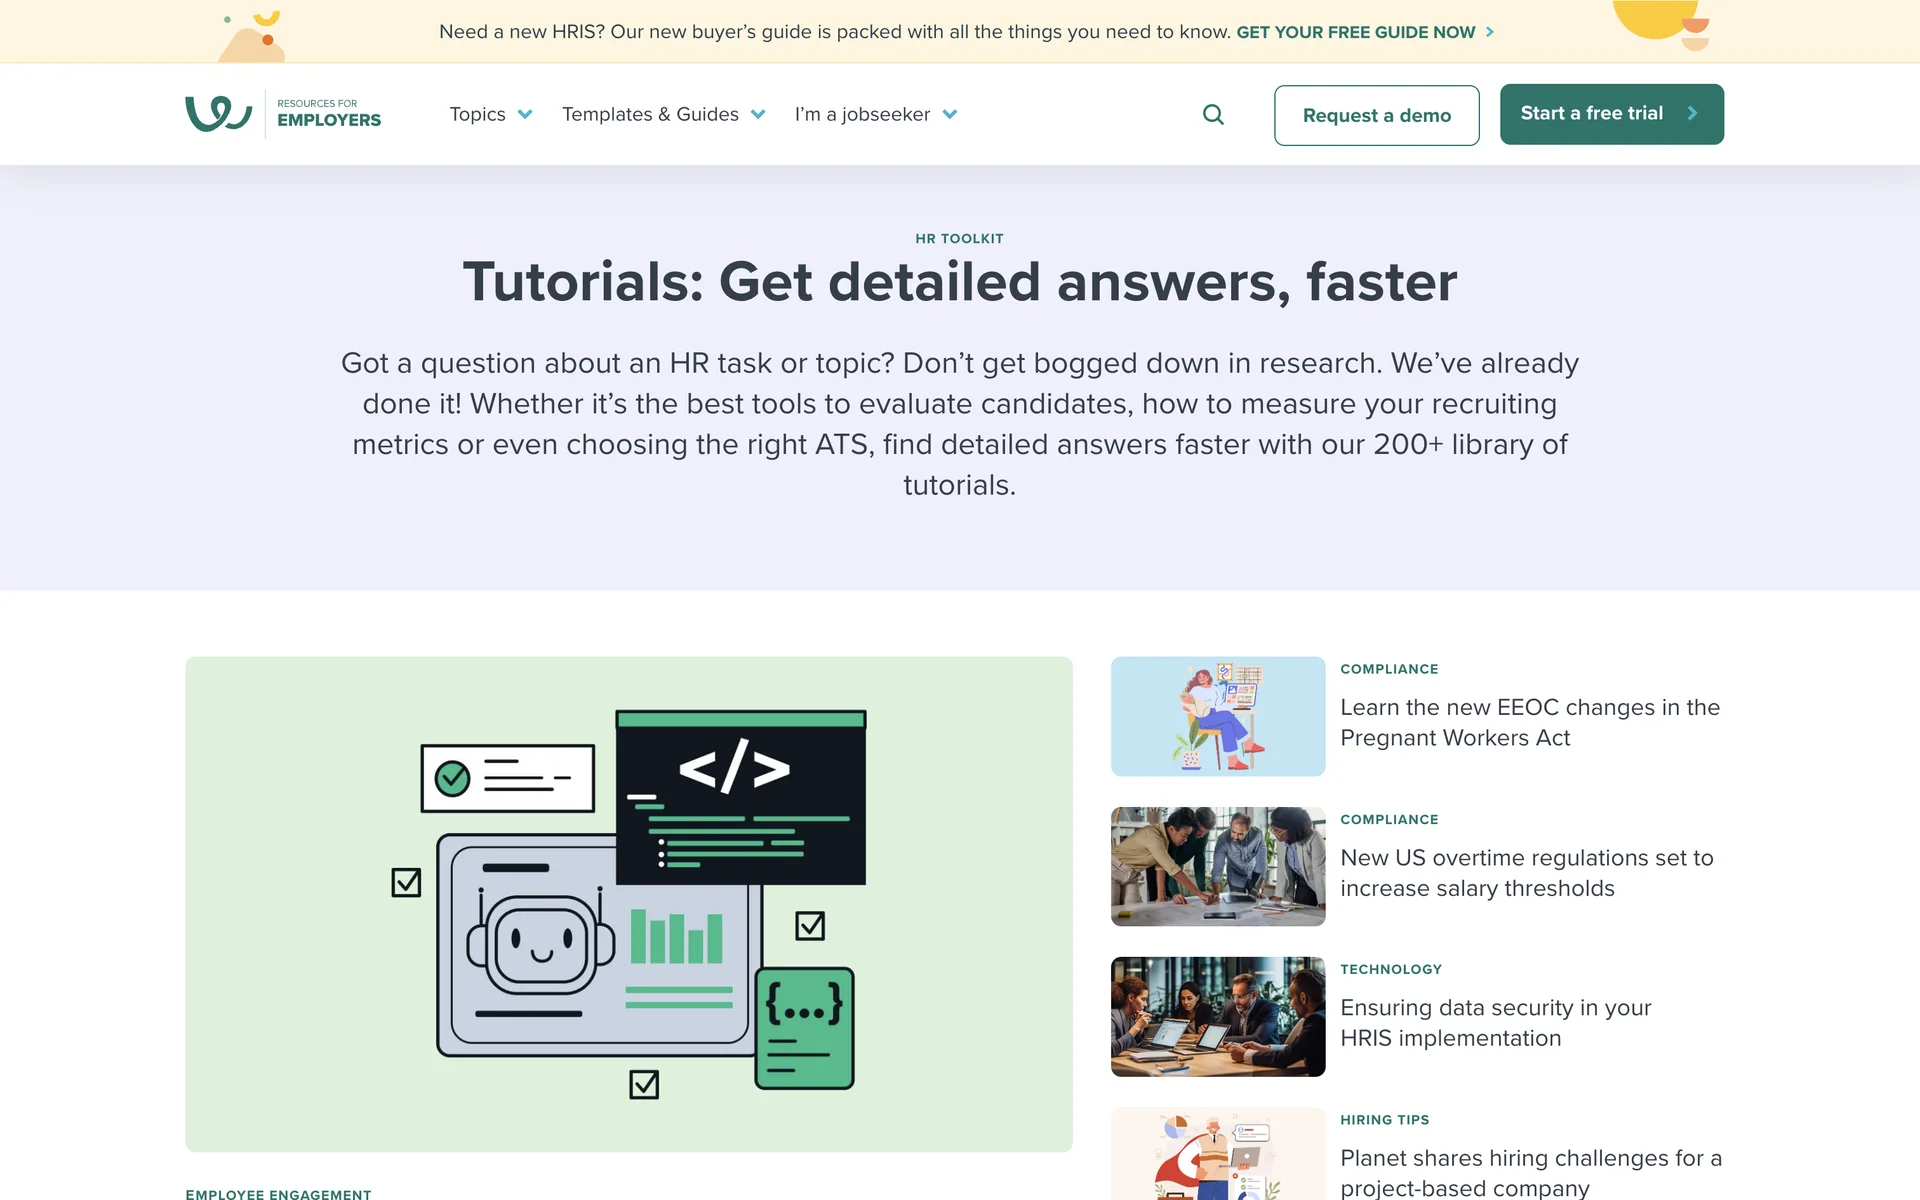1920x1200 pixels.
Task: Open the data security article thumbnail
Action: 1217,1016
